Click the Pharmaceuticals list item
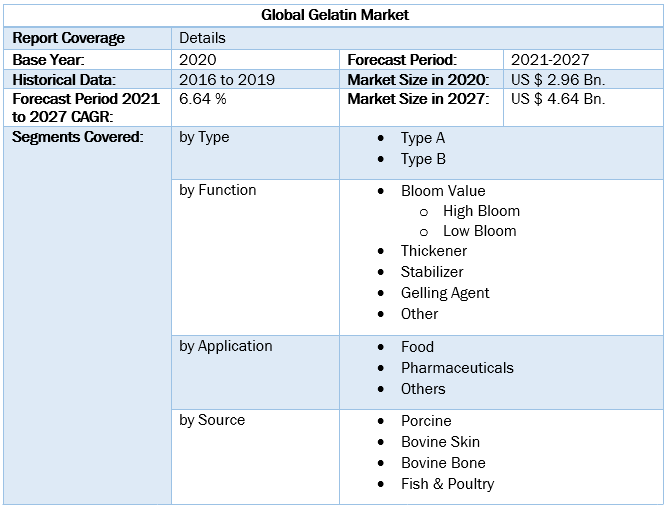The height and width of the screenshot is (510, 668). (x=457, y=368)
